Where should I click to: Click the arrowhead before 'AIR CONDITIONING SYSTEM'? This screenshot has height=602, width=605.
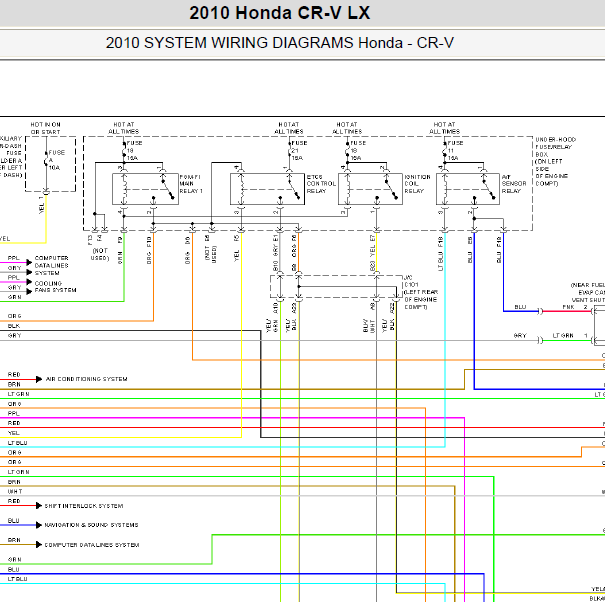pyautogui.click(x=39, y=379)
